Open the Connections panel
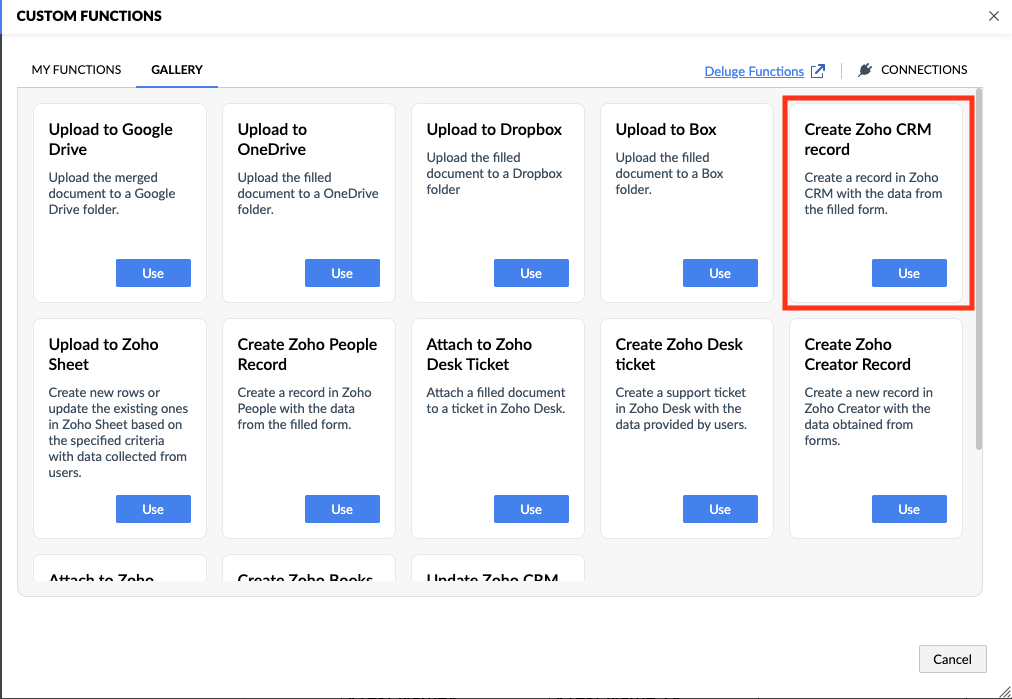The image size is (1012, 699). [923, 70]
